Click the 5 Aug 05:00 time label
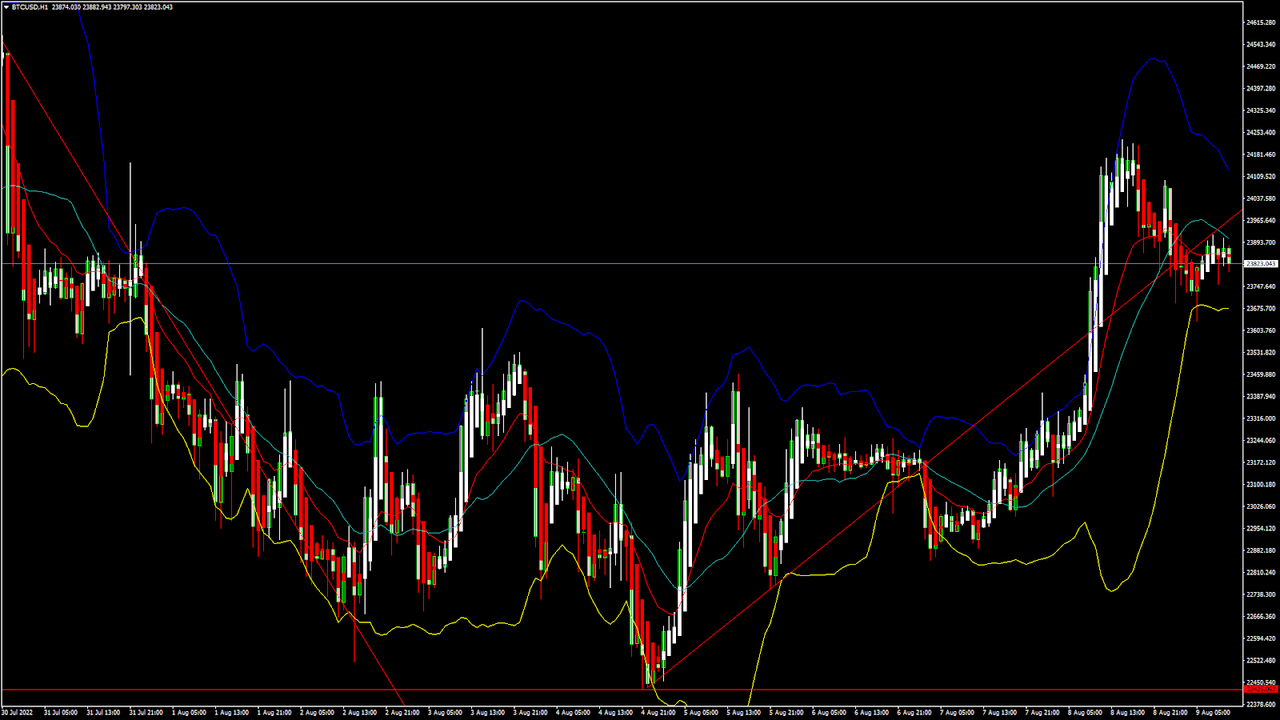The width and height of the screenshot is (1280, 720). 702,713
